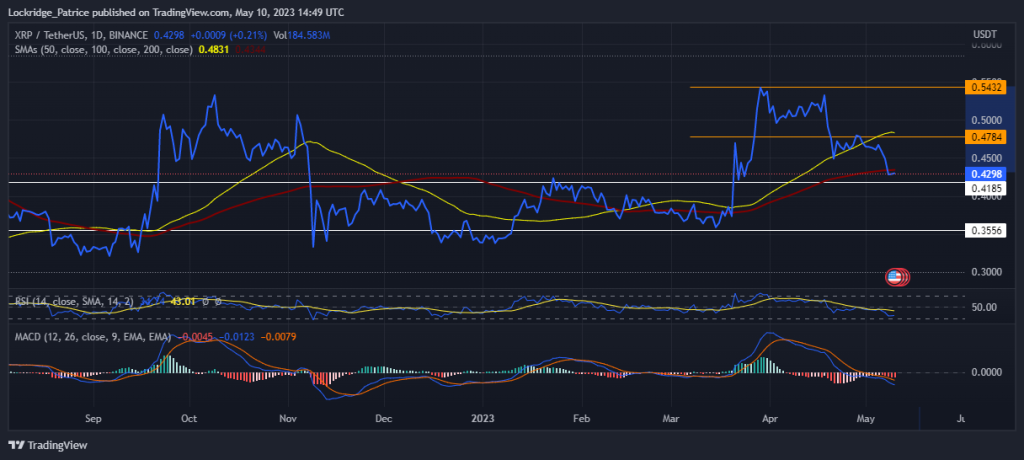Click the TradingView logo at bottom left
The height and width of the screenshot is (460, 1024).
47,445
